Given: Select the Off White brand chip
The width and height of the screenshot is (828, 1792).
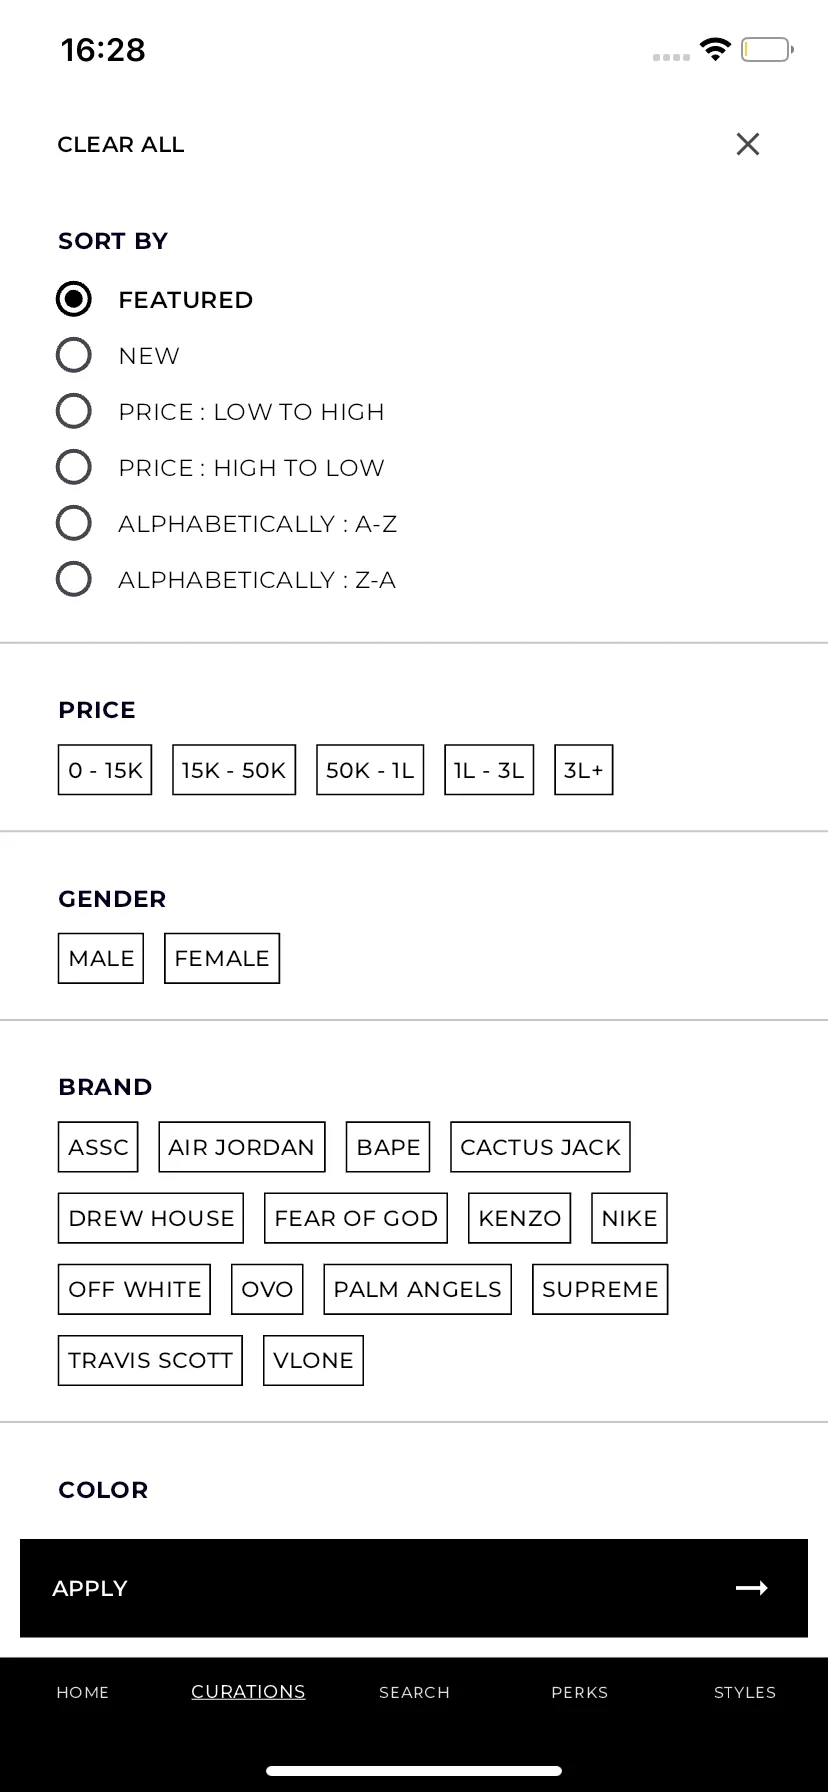Looking at the screenshot, I should point(134,1289).
